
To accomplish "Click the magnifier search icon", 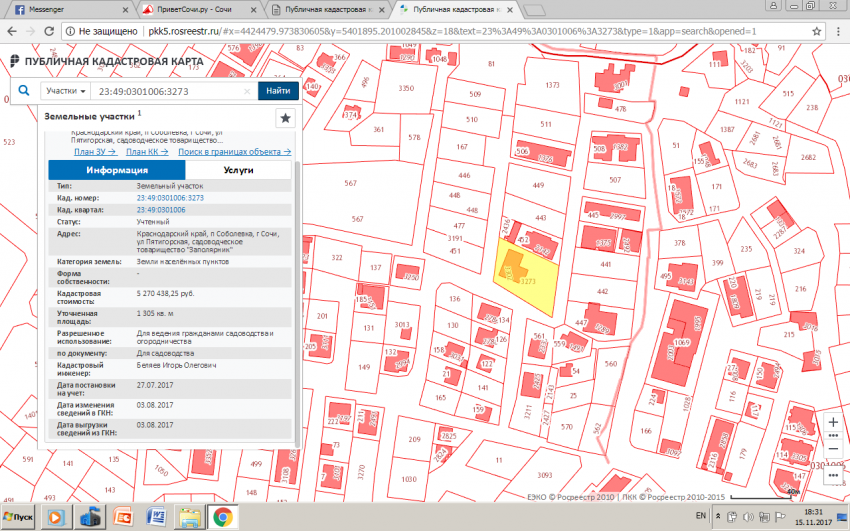I will pyautogui.click(x=24, y=91).
